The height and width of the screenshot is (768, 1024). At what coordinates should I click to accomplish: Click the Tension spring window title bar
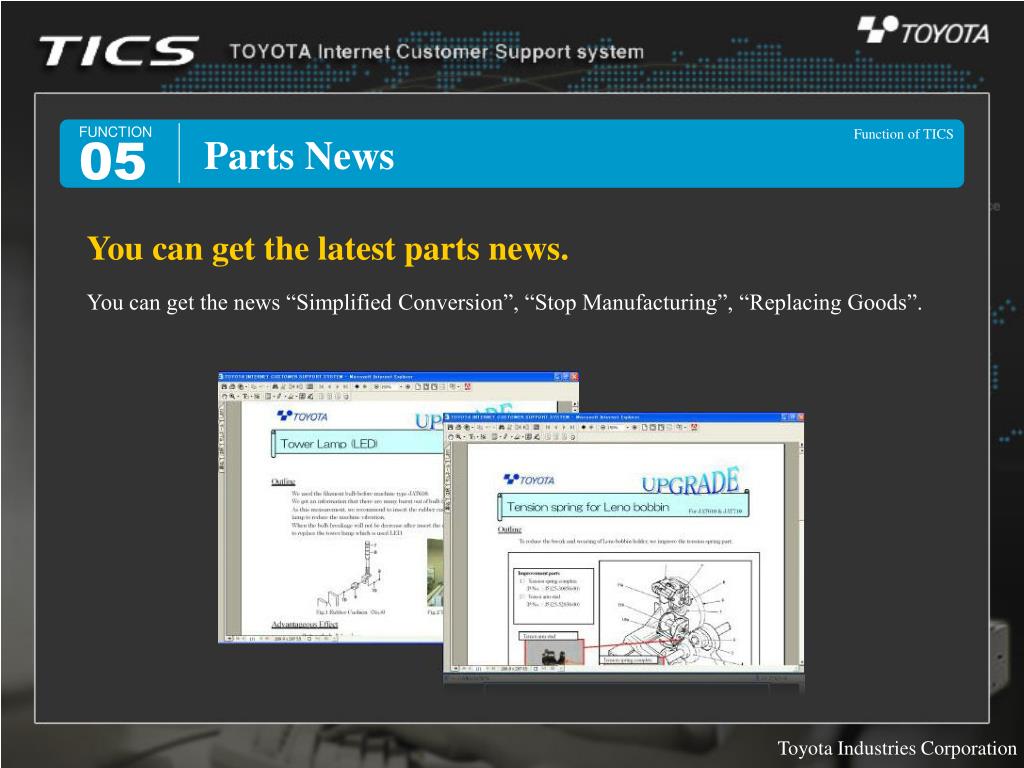[x=624, y=417]
